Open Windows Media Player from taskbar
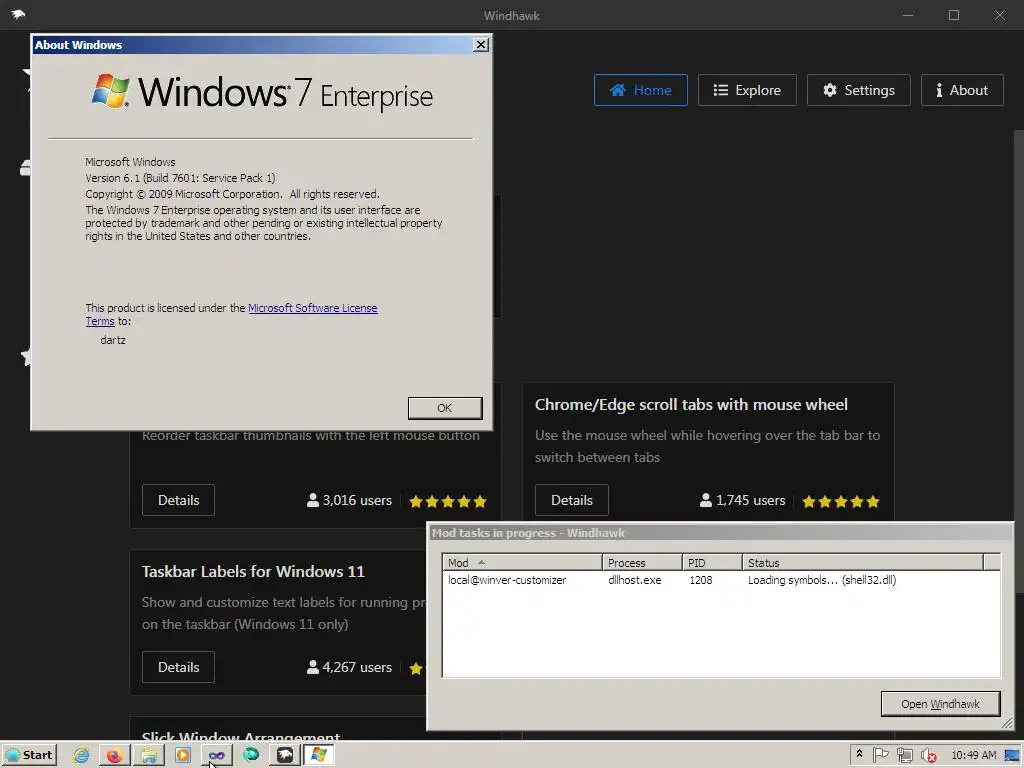The width and height of the screenshot is (1024, 768). [183, 755]
